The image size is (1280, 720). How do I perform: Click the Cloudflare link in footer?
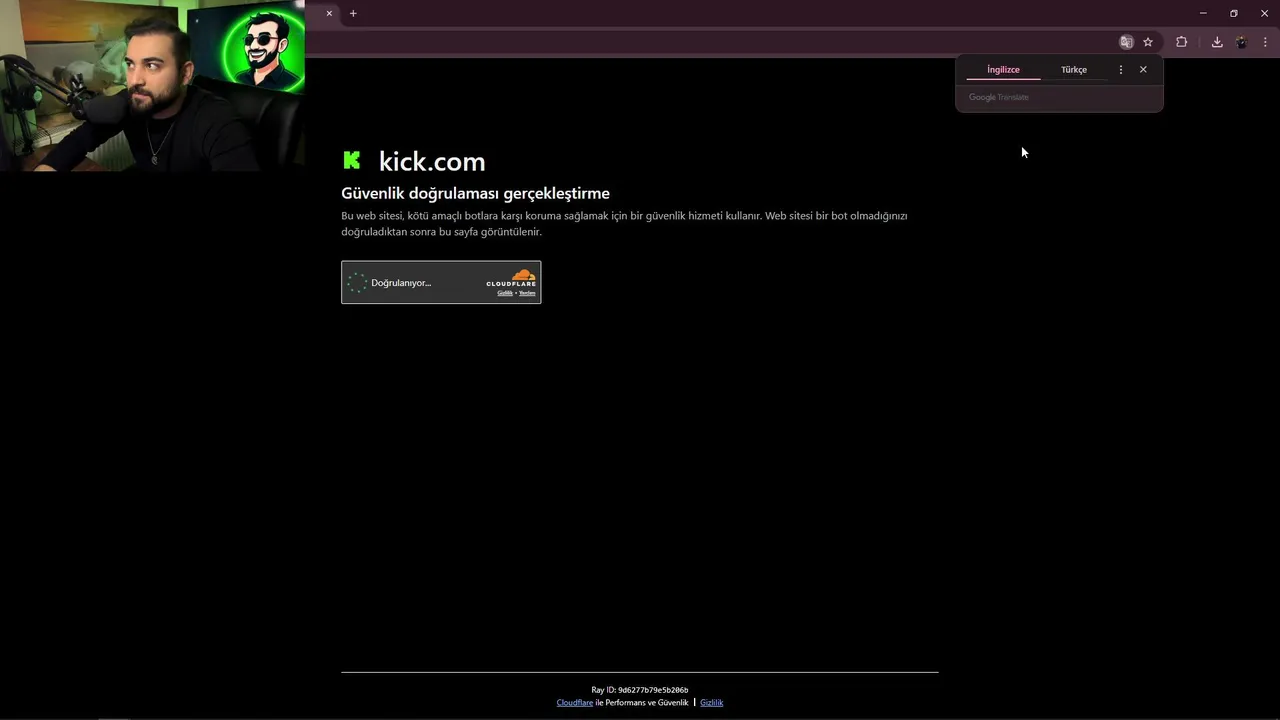pyautogui.click(x=575, y=702)
